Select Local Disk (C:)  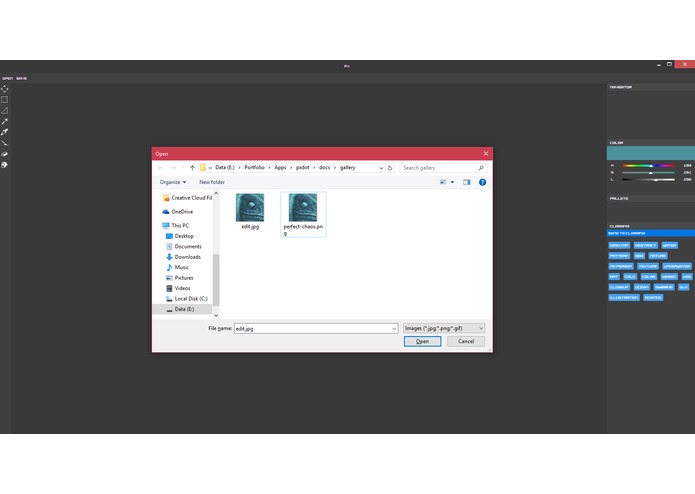click(187, 299)
